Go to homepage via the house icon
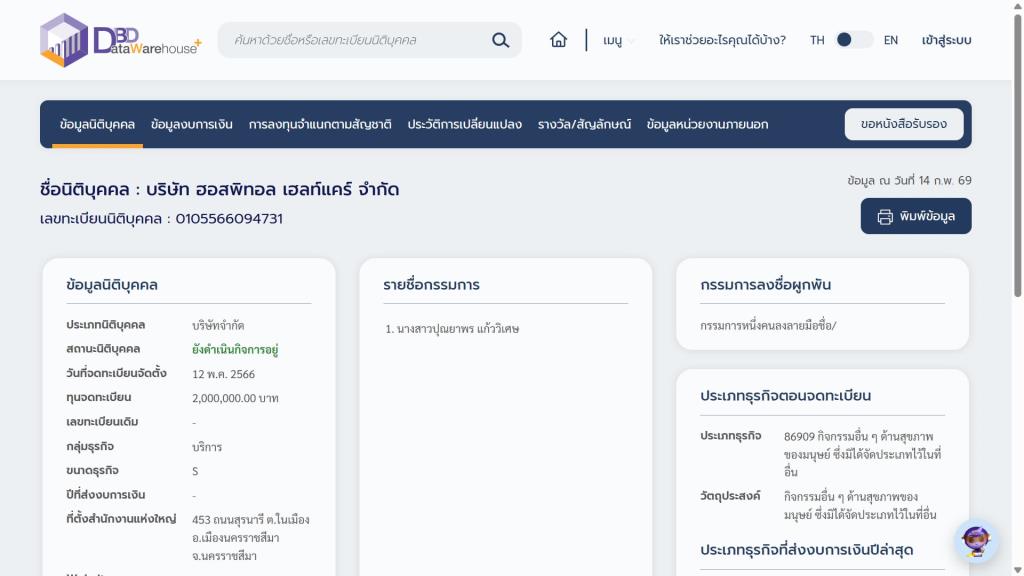The image size is (1024, 576). tap(558, 40)
